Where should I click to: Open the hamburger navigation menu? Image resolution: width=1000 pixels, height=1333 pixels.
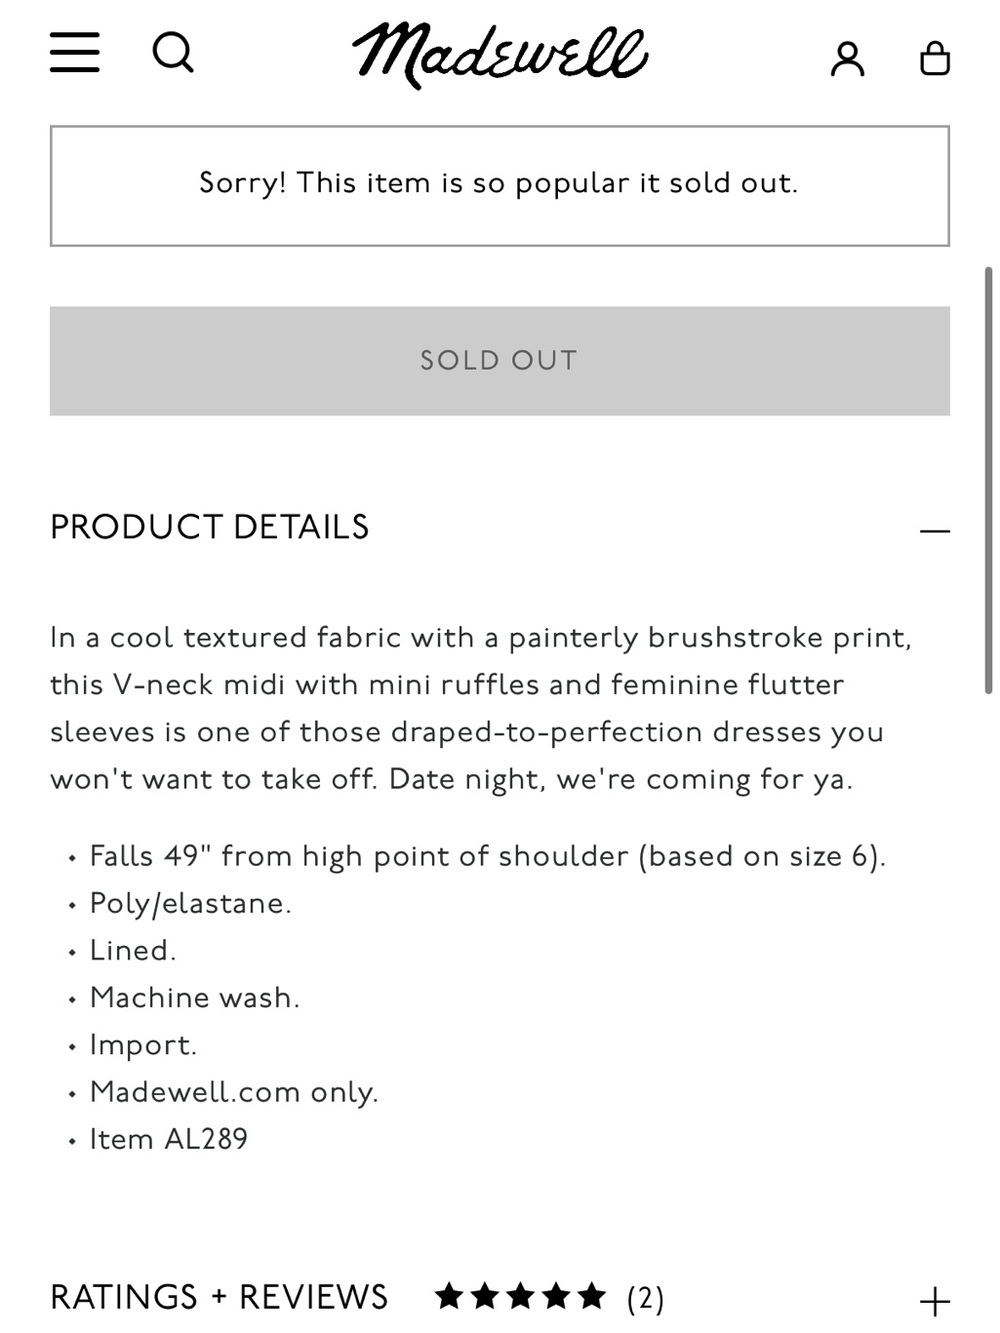[x=75, y=52]
